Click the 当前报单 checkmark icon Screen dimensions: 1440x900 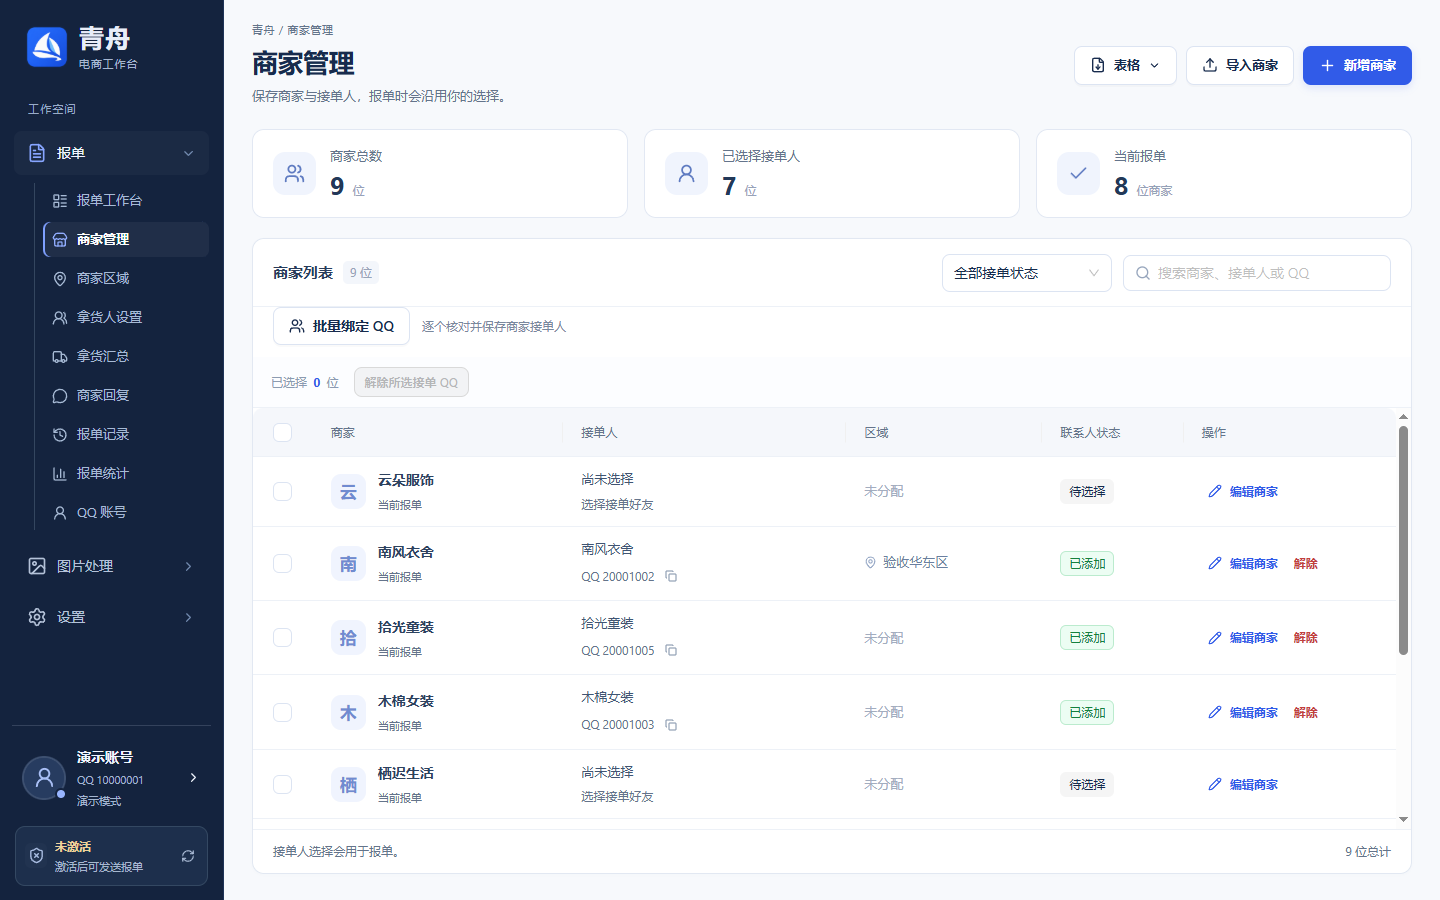1078,173
